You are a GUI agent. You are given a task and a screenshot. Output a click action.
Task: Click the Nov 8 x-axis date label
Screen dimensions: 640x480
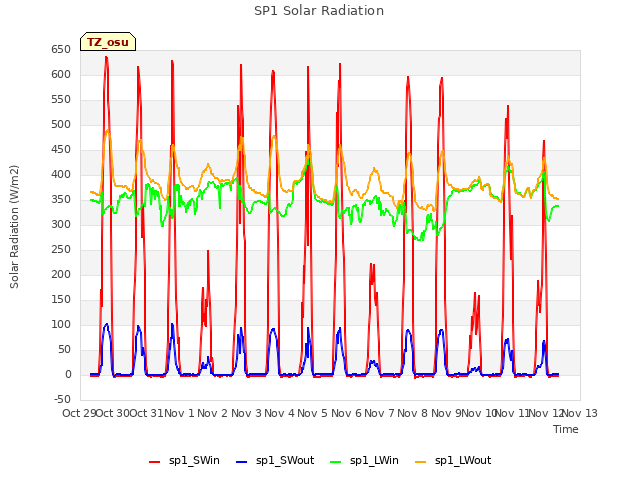point(412,413)
